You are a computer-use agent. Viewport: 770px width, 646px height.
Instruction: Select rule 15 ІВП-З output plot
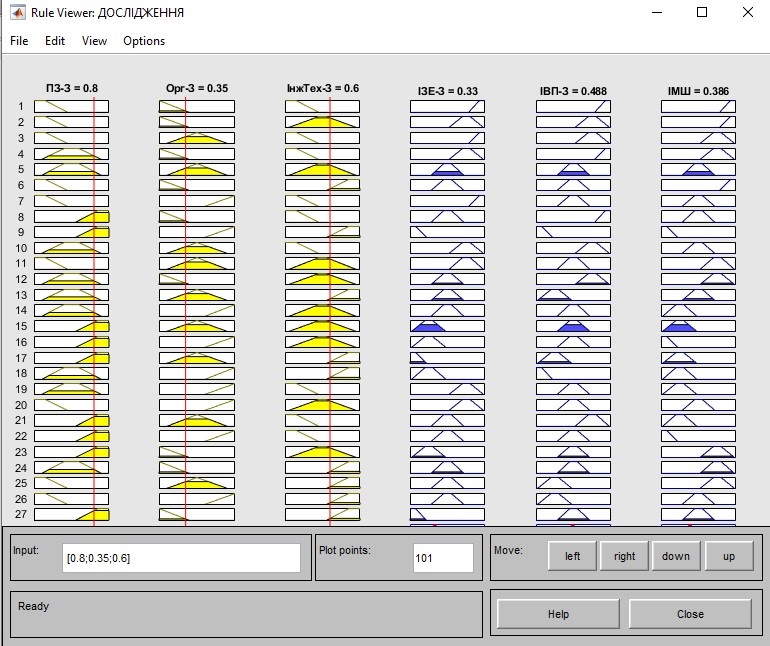pos(573,326)
